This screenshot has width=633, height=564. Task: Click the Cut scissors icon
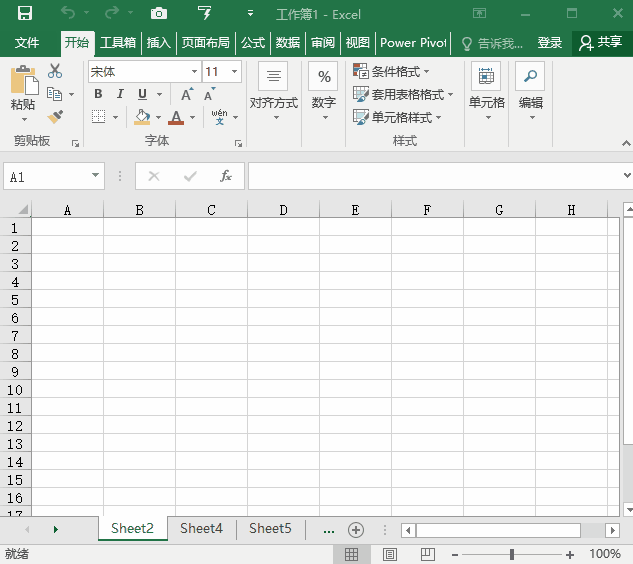click(55, 72)
